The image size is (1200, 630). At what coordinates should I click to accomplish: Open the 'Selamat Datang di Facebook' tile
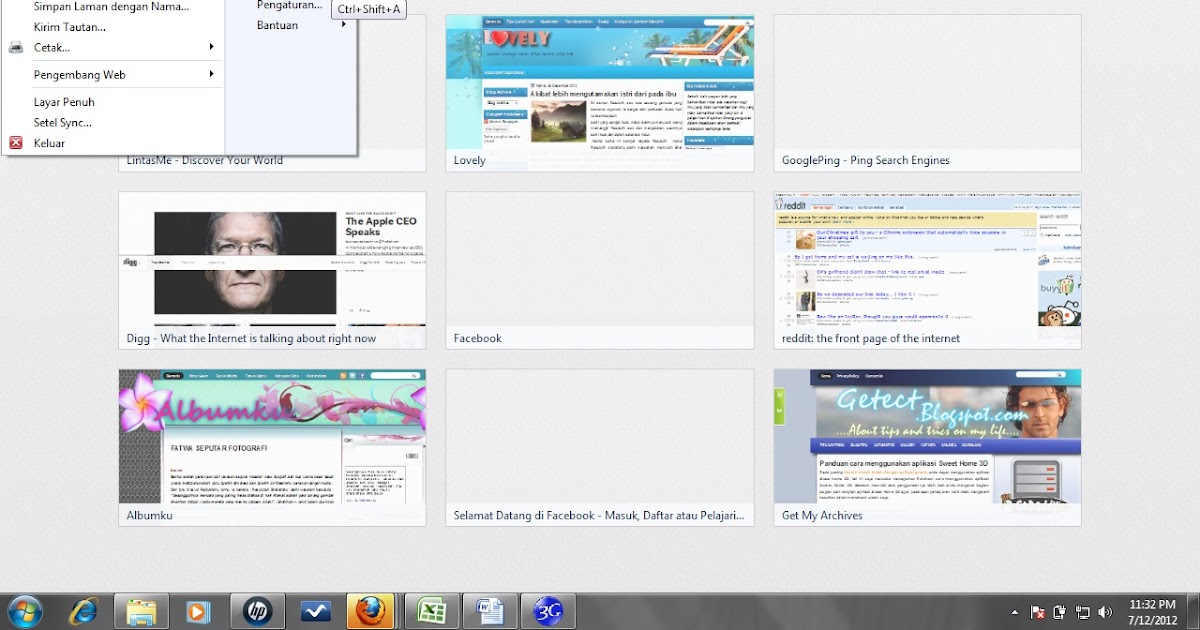(x=600, y=448)
